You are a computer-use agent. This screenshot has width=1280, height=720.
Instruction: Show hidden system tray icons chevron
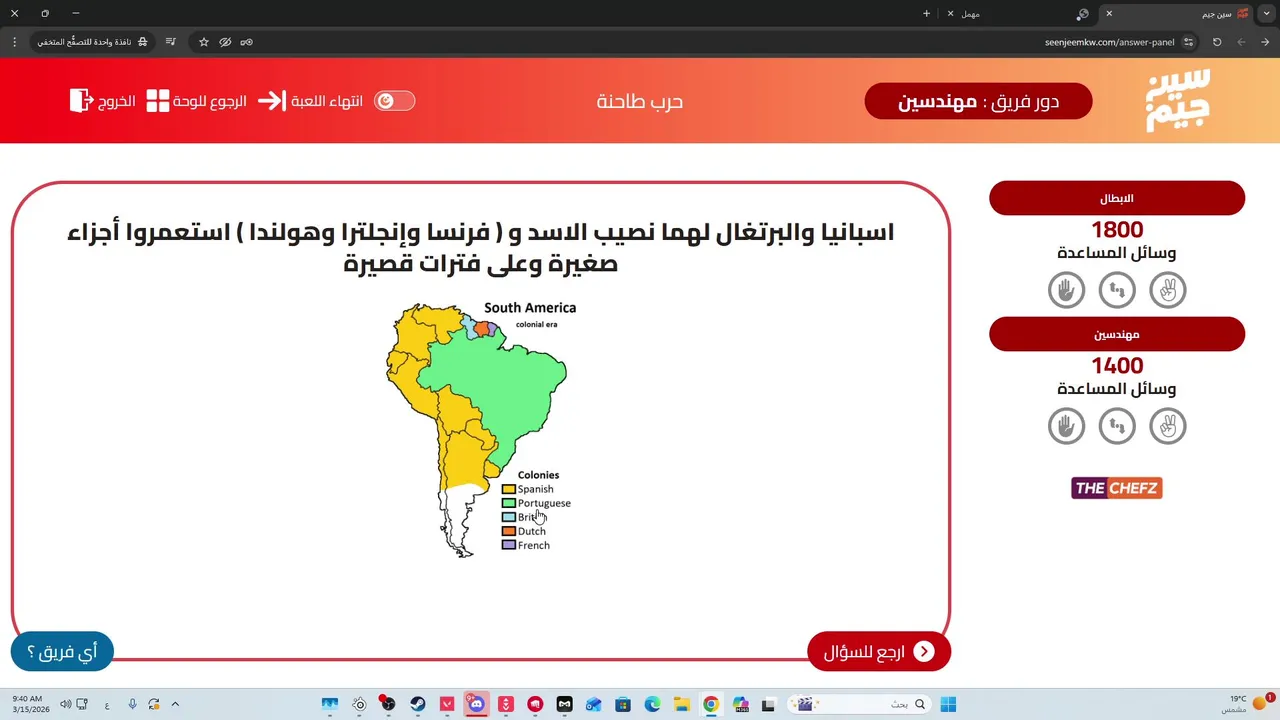(175, 705)
